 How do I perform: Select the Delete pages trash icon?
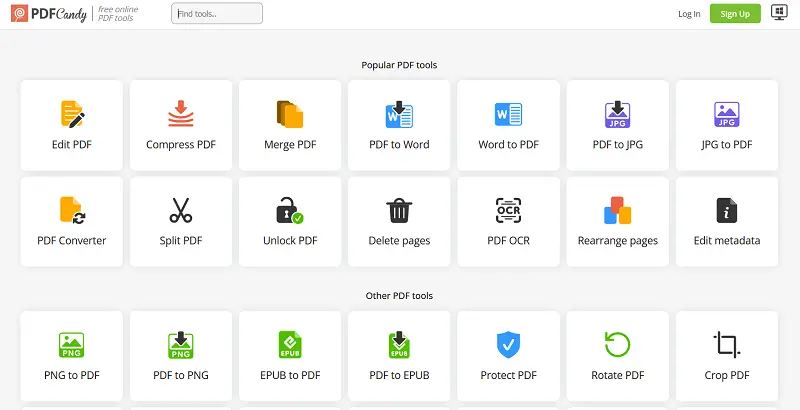pyautogui.click(x=399, y=211)
